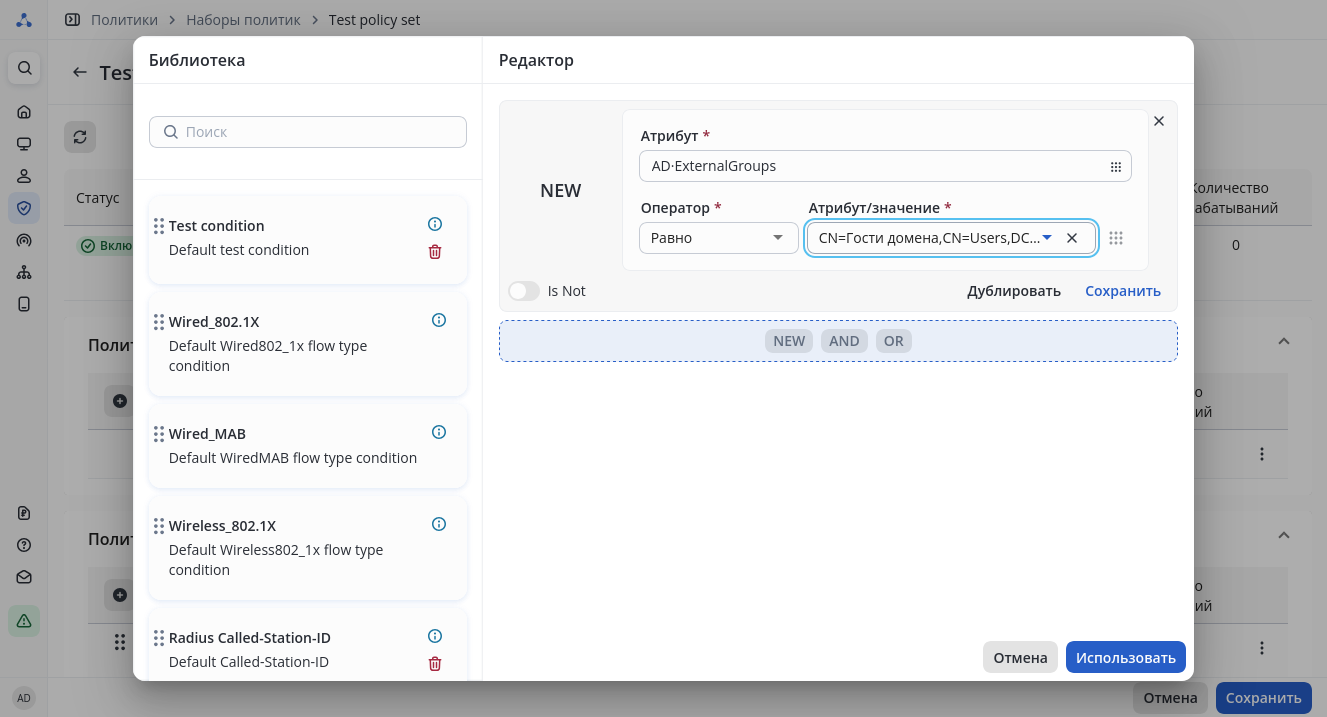Show info for Wired_MAB condition
This screenshot has height=717, width=1327.
439,432
